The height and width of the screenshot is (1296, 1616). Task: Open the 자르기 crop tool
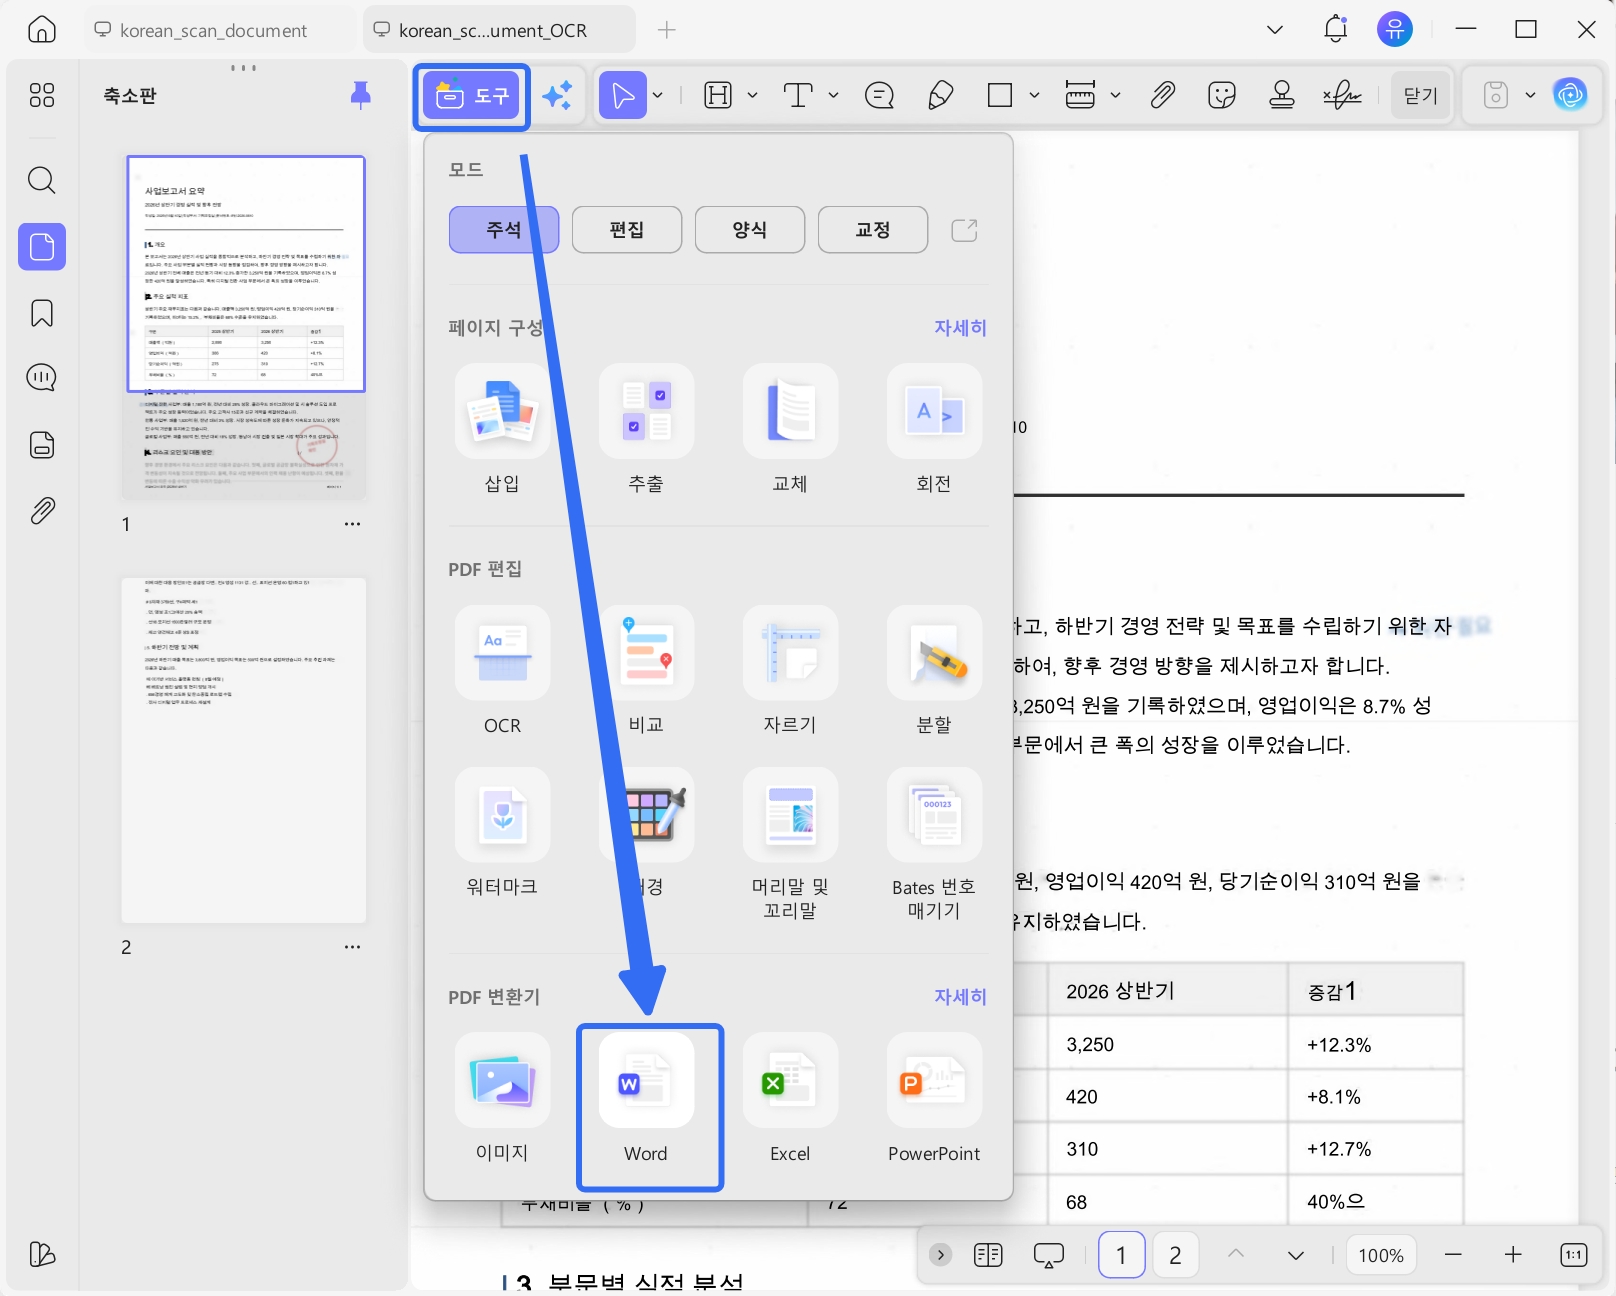point(790,671)
